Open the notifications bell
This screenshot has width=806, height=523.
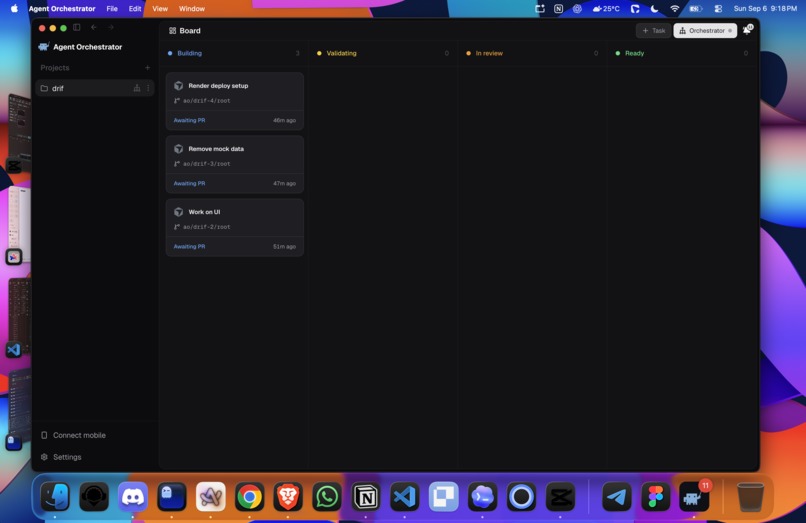coord(747,30)
